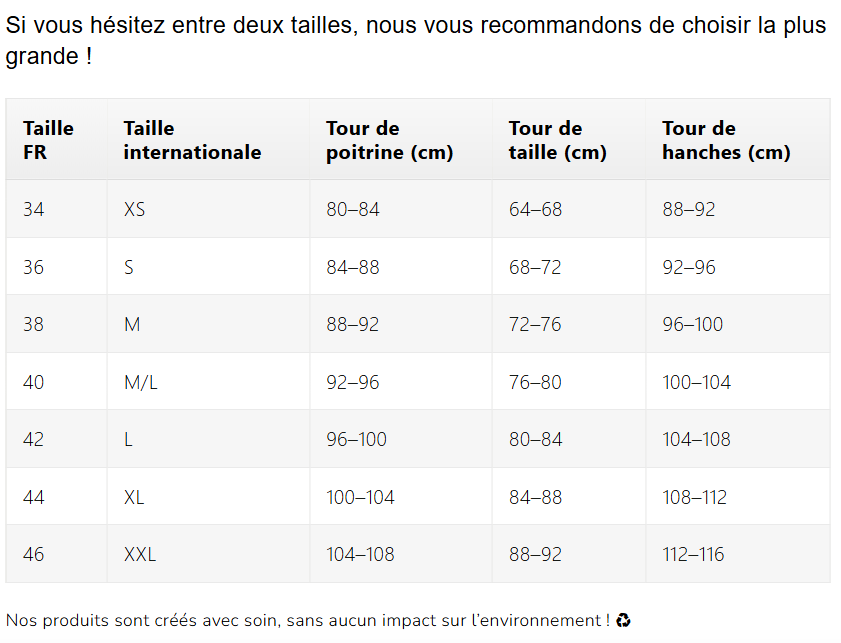Viewport: 841px width, 643px height.
Task: Select waist measurement 68–72 cell
Action: pos(535,267)
